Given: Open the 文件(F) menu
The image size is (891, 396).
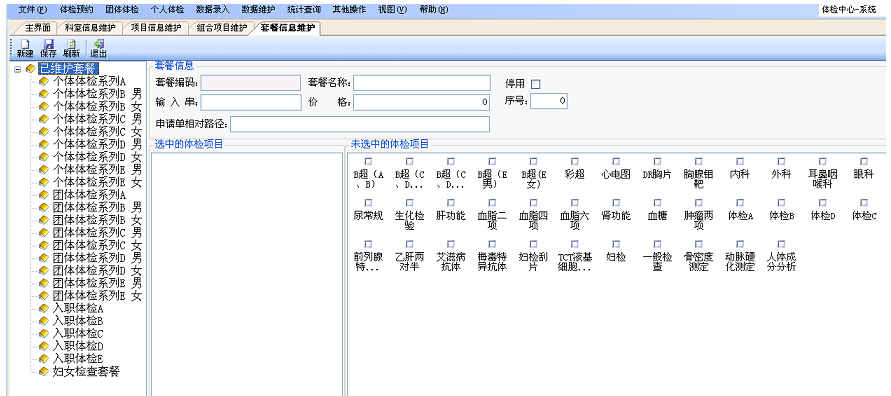Looking at the screenshot, I should (x=33, y=10).
